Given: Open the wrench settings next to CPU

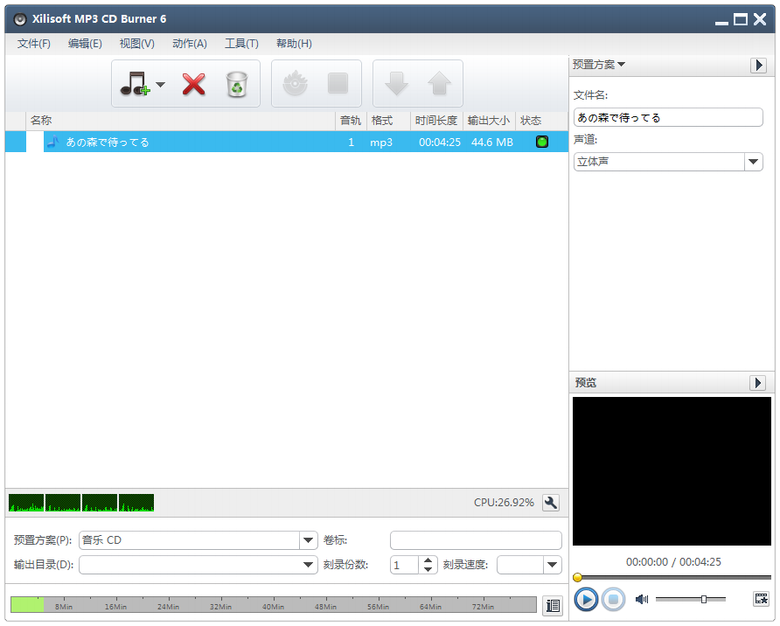Looking at the screenshot, I should click(550, 502).
